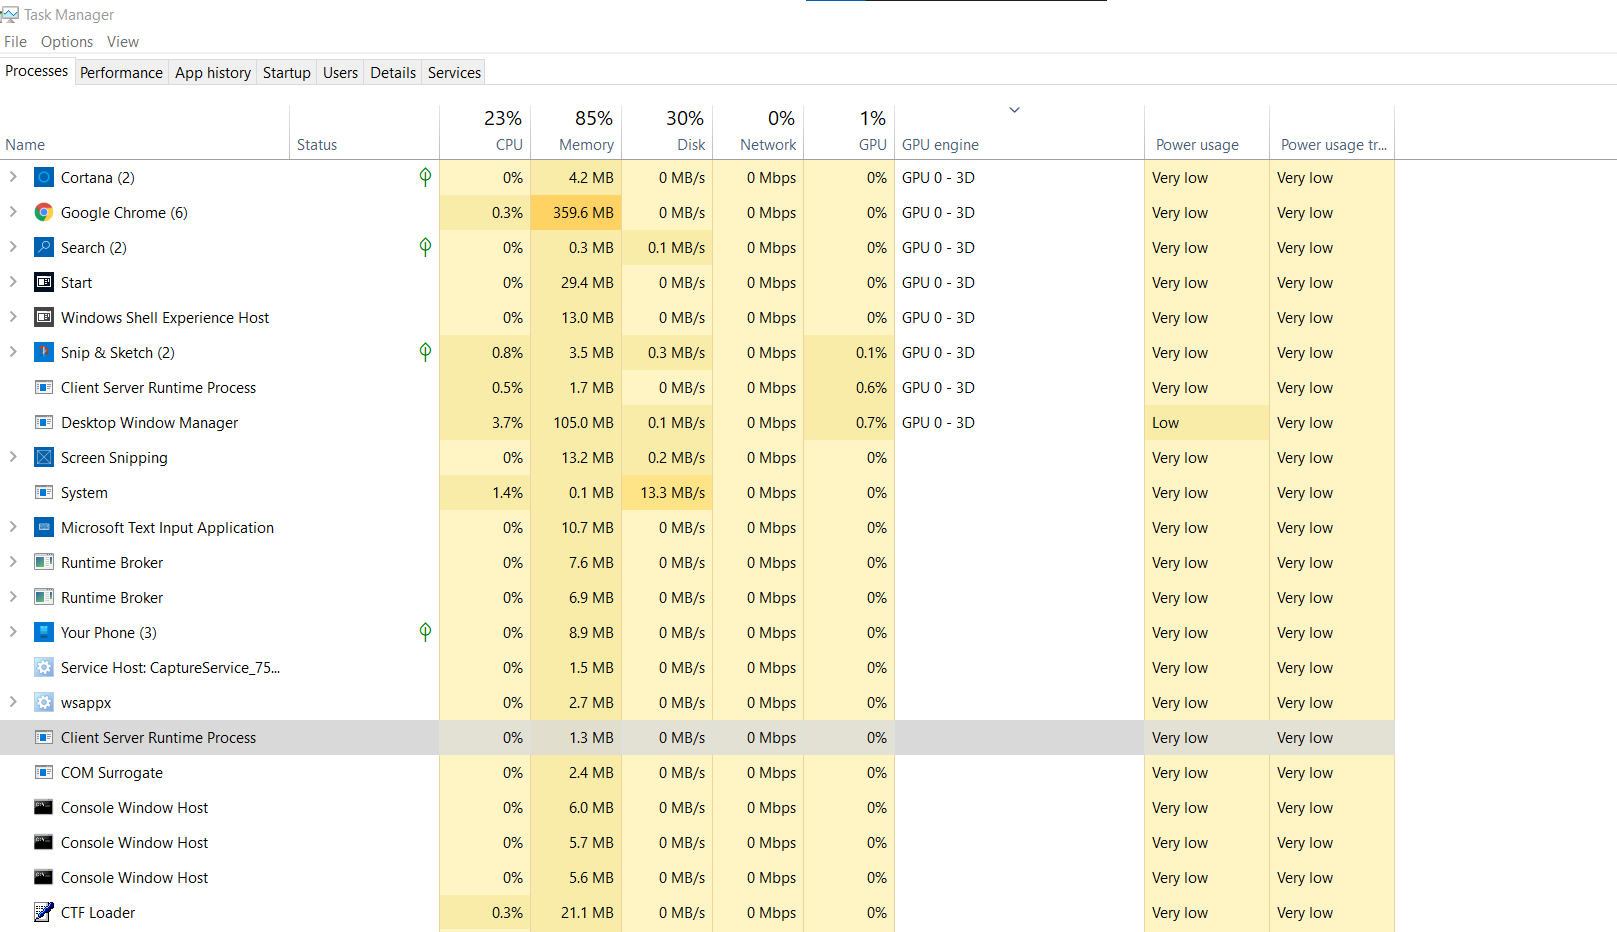Switch to the Startup tab
Image resolution: width=1617 pixels, height=932 pixels.
click(x=287, y=73)
